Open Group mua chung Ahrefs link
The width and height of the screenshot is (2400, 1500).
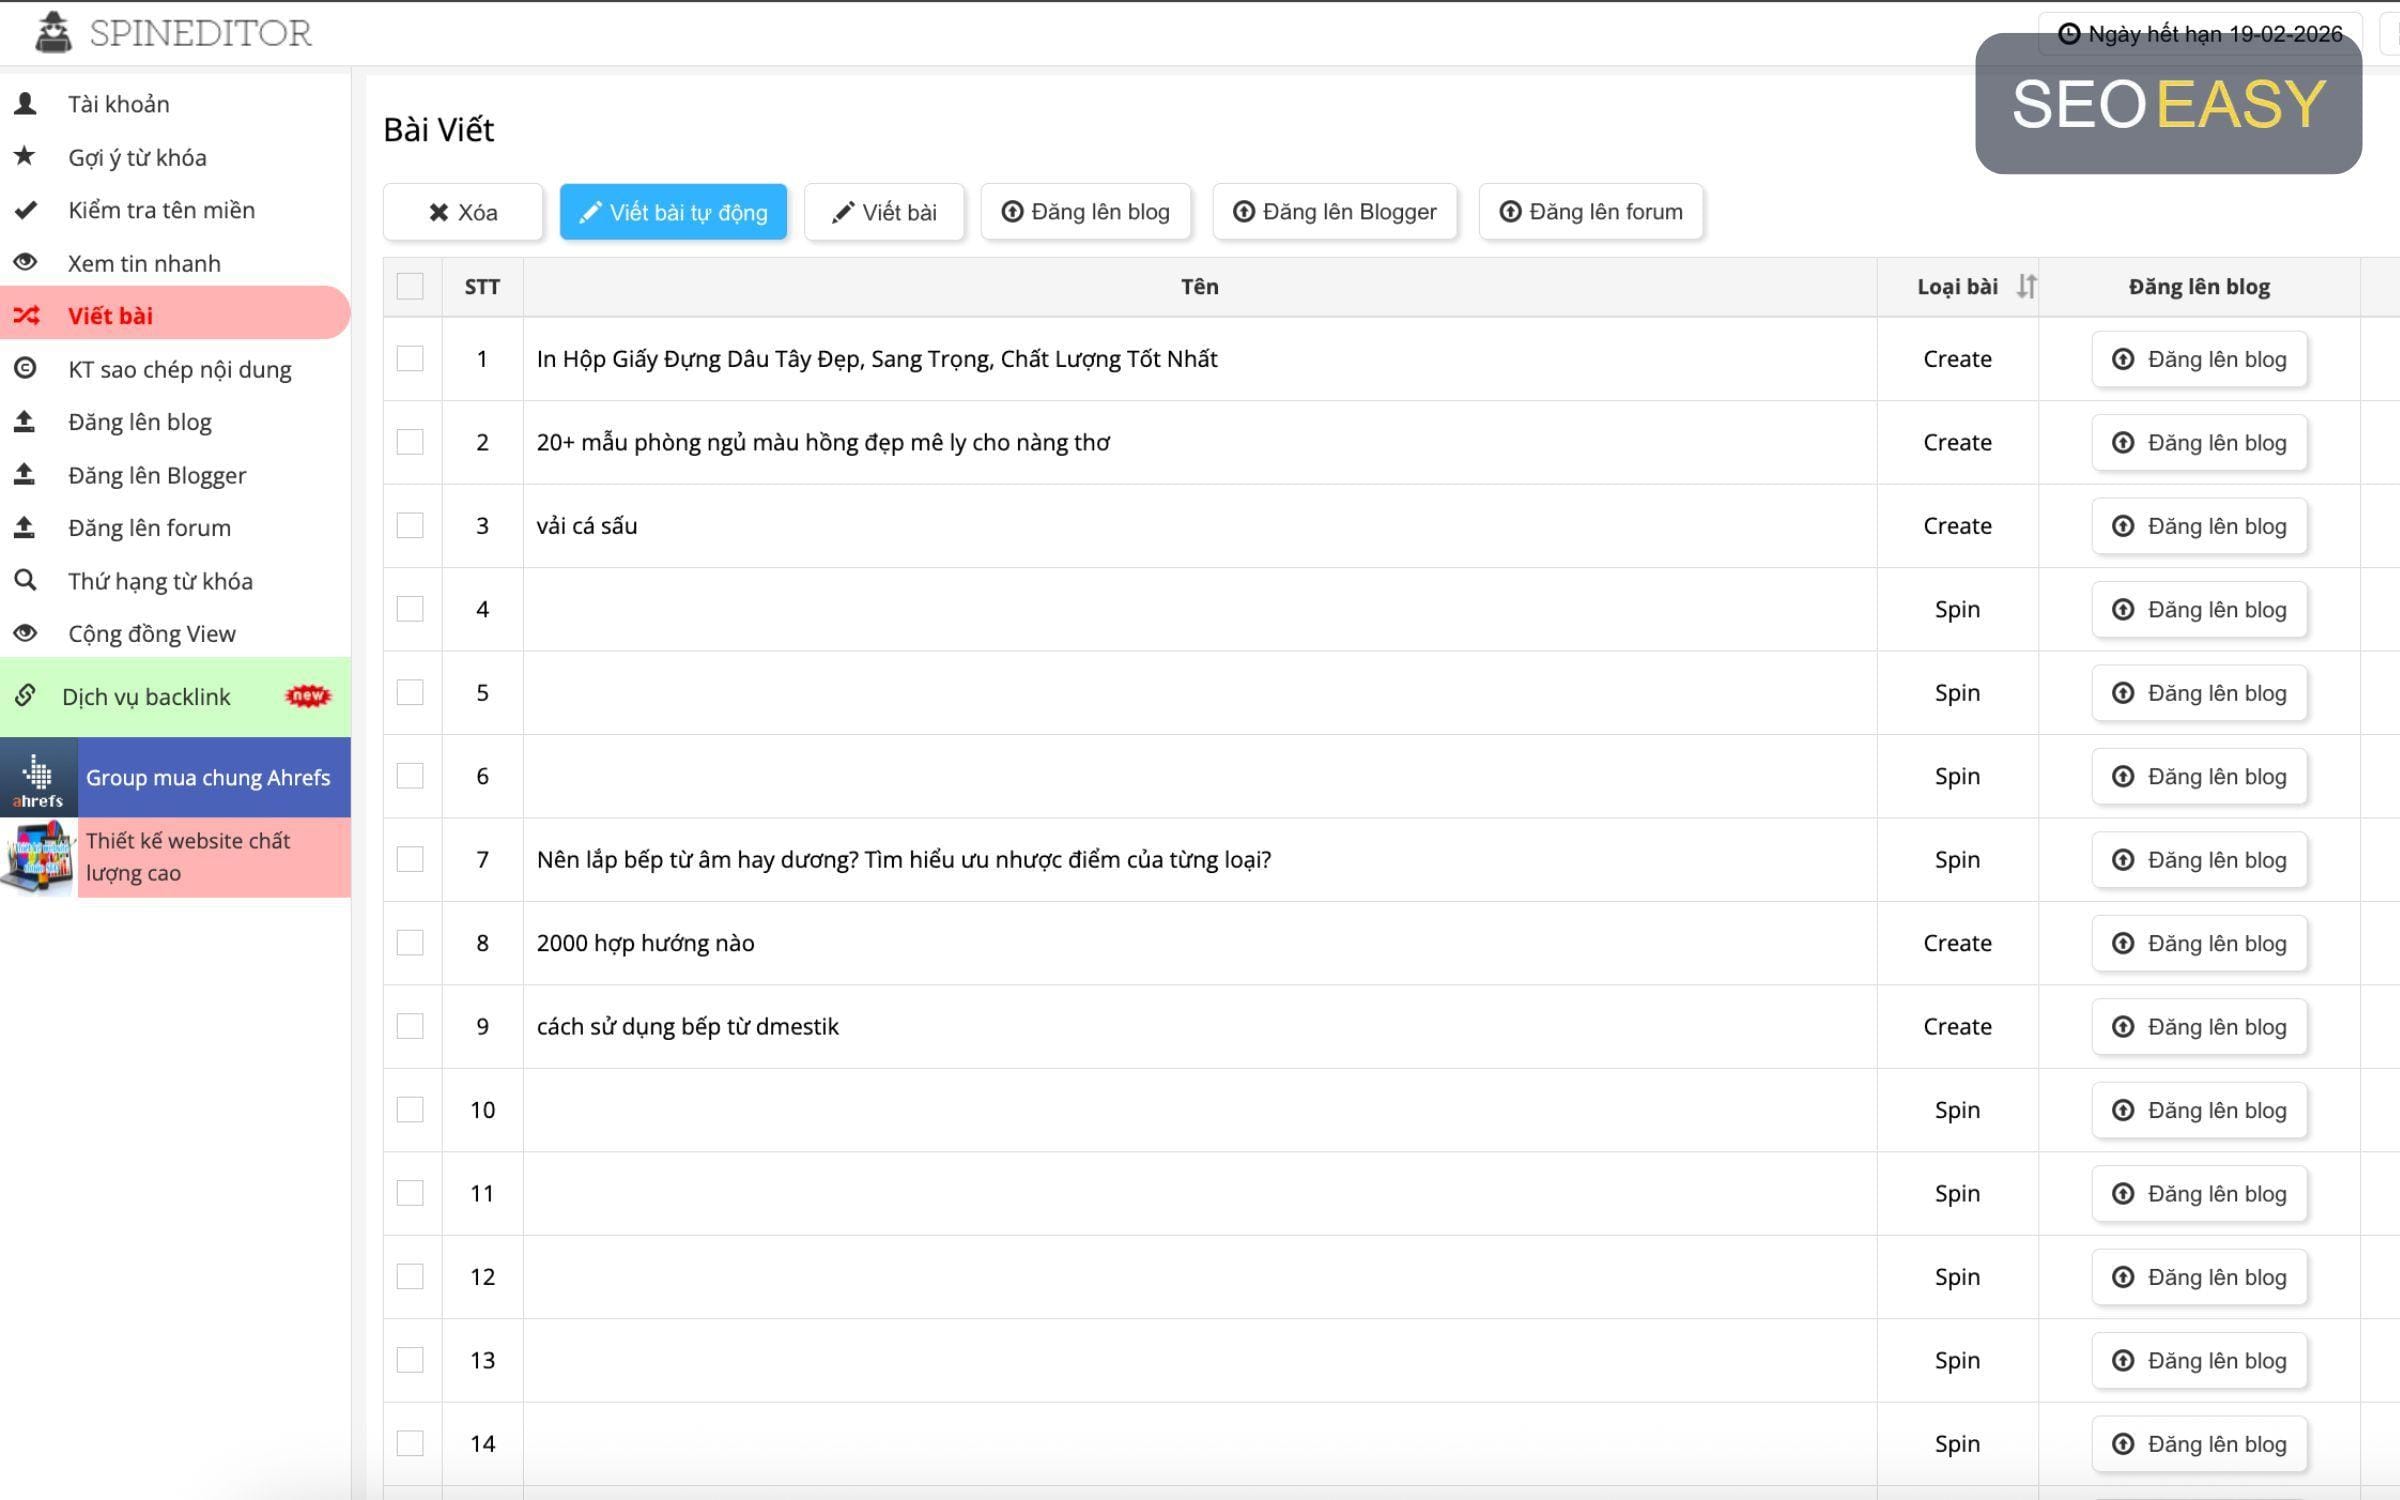[x=208, y=778]
